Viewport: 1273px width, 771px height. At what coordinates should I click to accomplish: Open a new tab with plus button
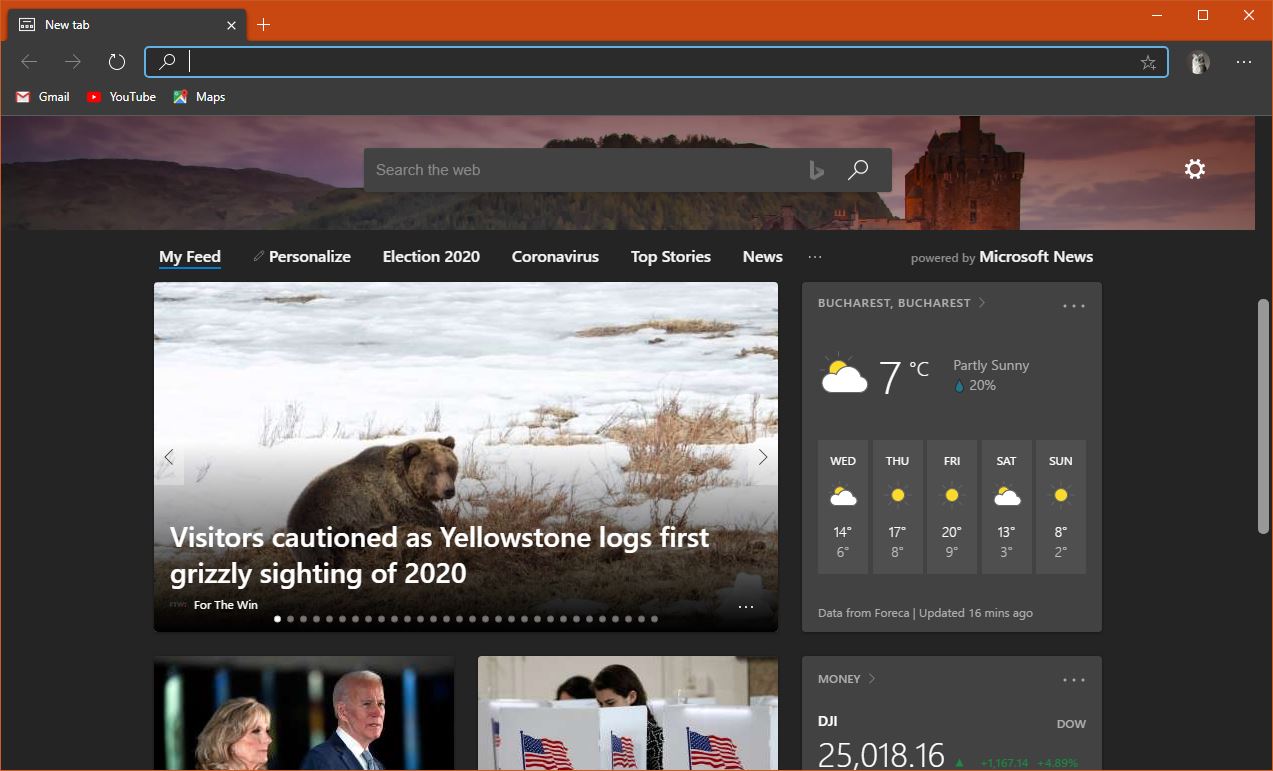coord(264,25)
